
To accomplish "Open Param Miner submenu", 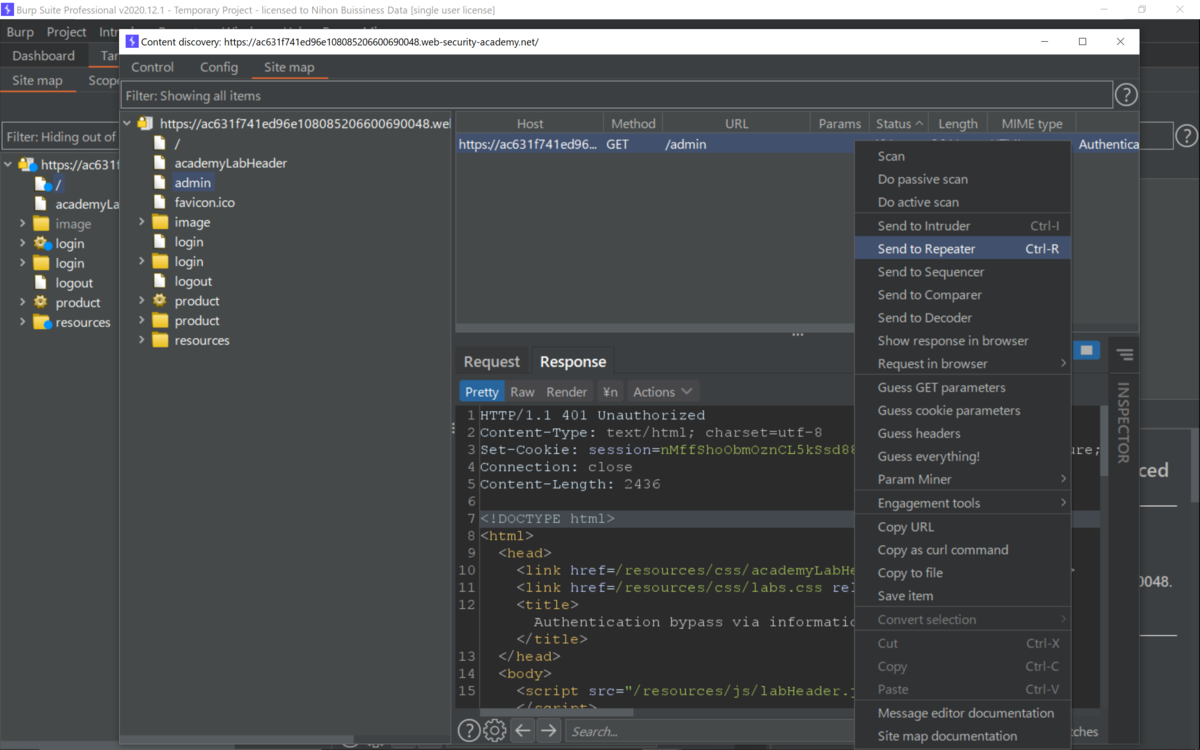I will (962, 480).
